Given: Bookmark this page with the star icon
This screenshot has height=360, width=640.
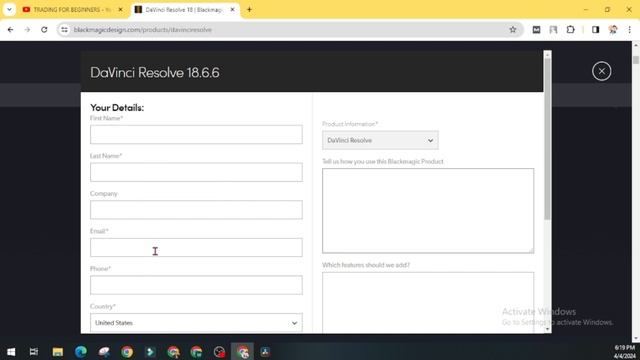Looking at the screenshot, I should tap(513, 29).
